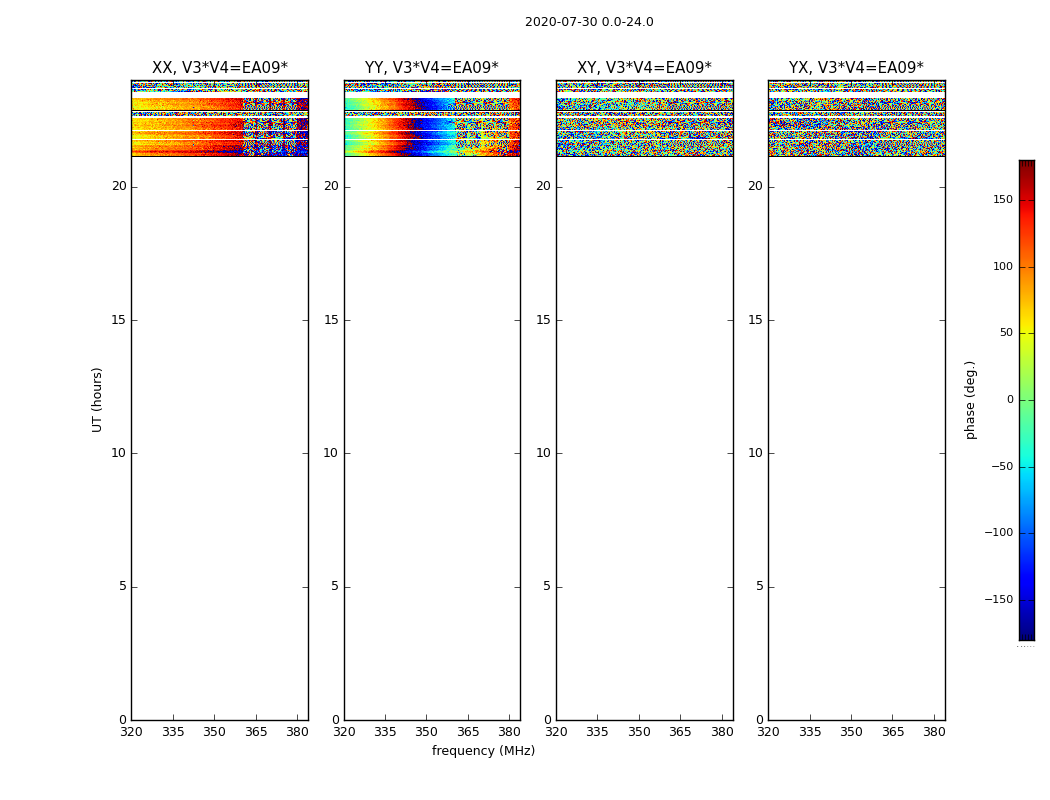The image size is (1050, 800).
Task: Click the UT (hours) axis label
Action: [x=97, y=400]
